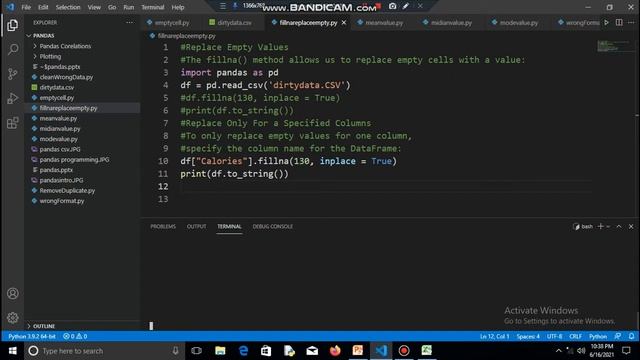
Task: Open the Extensions view
Action: (x=13, y=123)
